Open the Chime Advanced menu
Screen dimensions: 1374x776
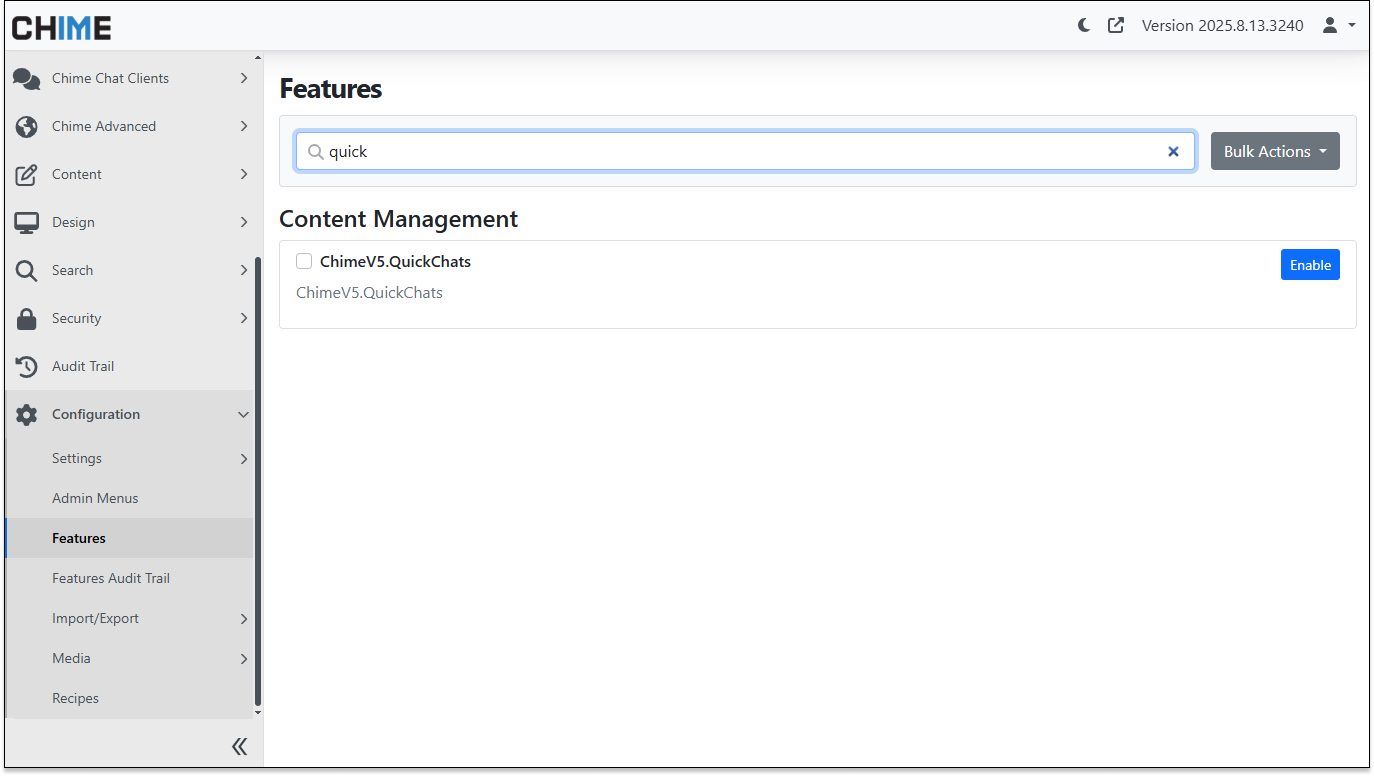130,126
